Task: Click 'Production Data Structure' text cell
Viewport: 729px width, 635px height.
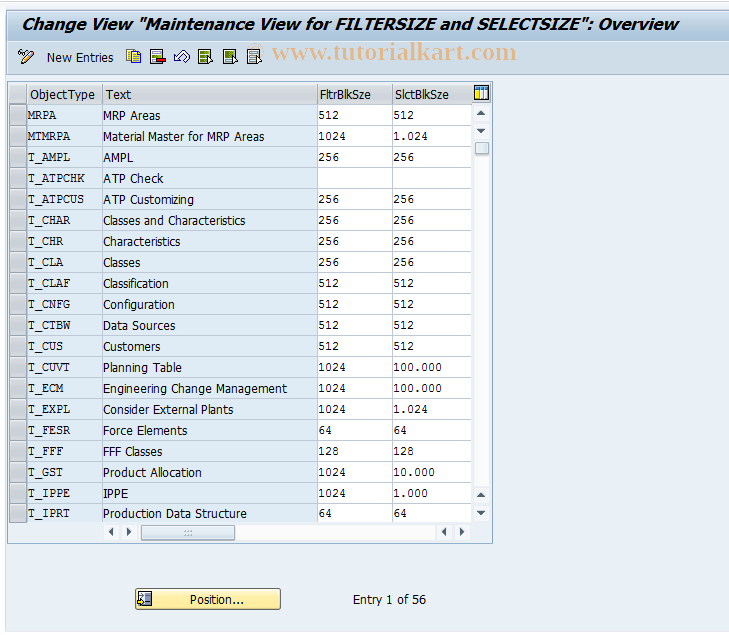Action: [210, 513]
